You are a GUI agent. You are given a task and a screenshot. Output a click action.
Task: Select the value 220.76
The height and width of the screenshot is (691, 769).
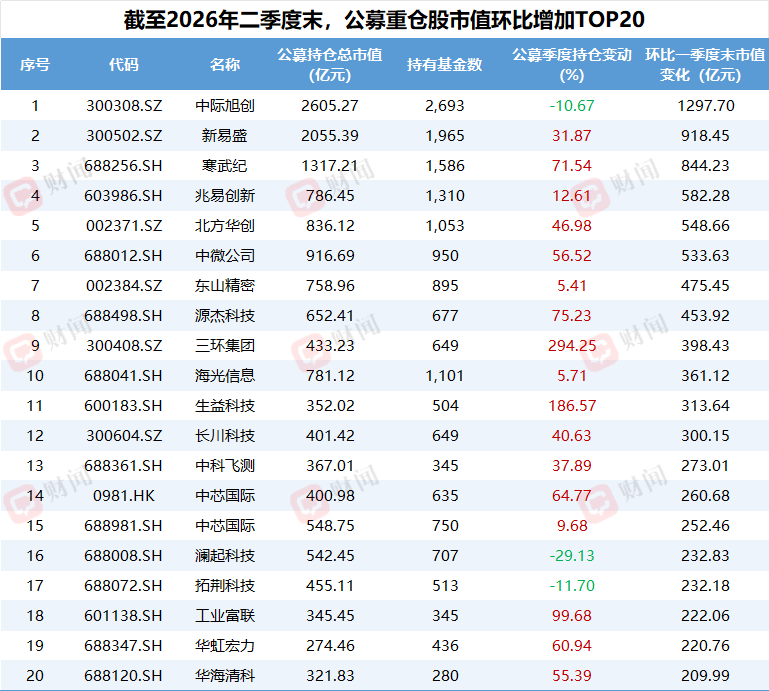[x=705, y=645]
